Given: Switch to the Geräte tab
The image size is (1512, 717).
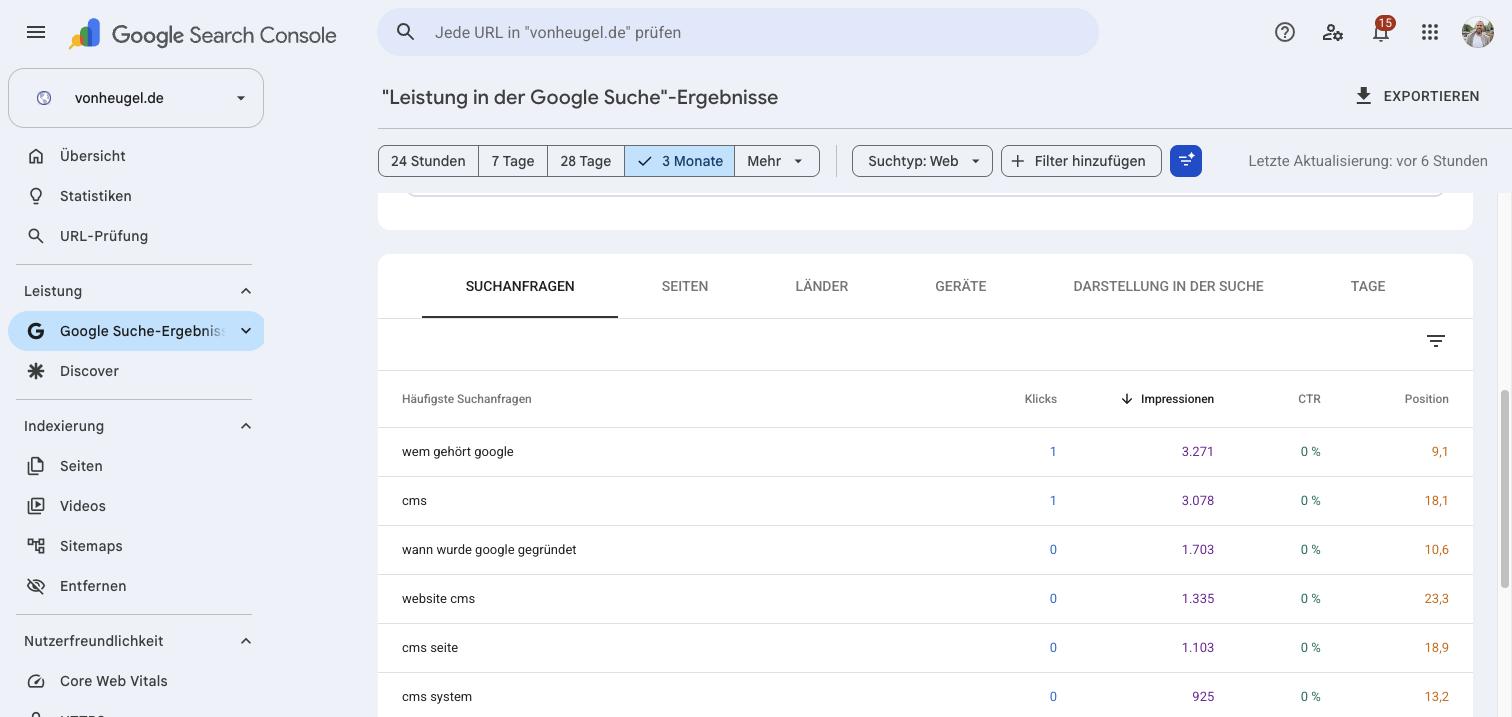Looking at the screenshot, I should 961,286.
